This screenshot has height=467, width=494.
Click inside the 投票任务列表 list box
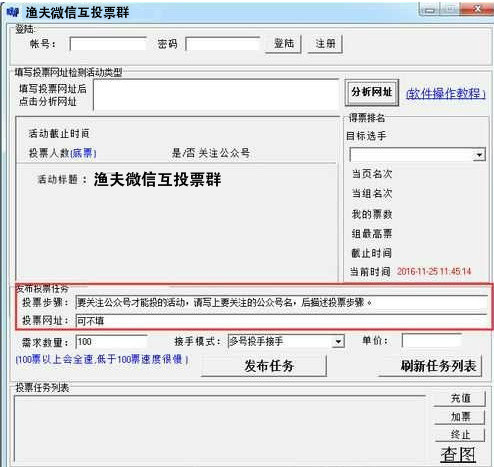pyautogui.click(x=220, y=429)
